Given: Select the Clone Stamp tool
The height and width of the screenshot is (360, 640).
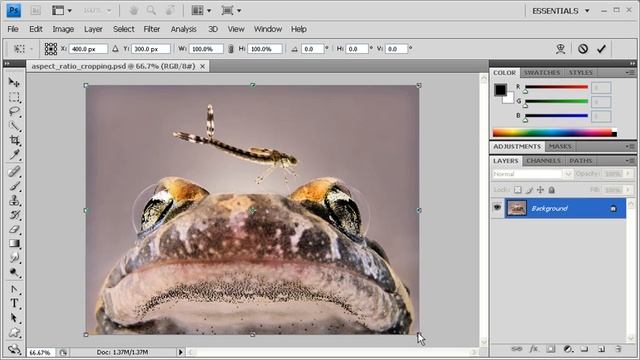Looking at the screenshot, I should pyautogui.click(x=14, y=200).
